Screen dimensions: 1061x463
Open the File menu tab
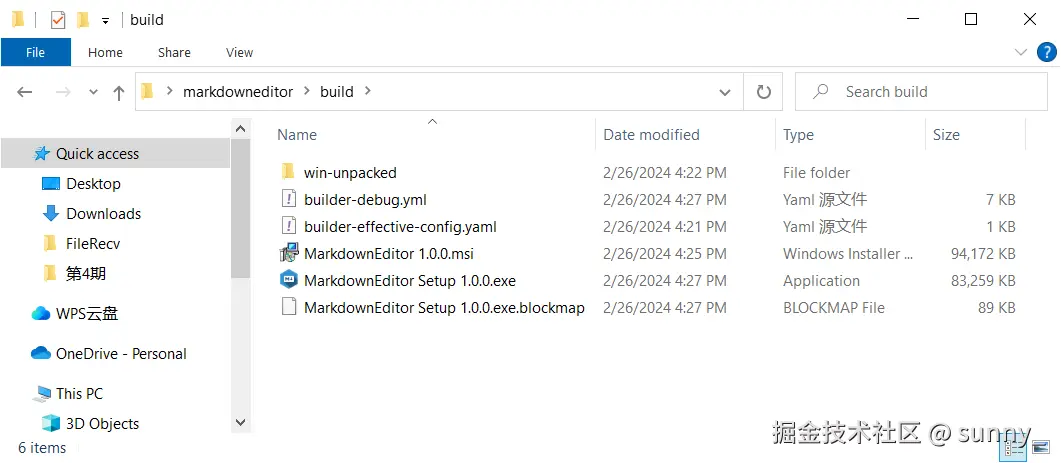point(35,52)
